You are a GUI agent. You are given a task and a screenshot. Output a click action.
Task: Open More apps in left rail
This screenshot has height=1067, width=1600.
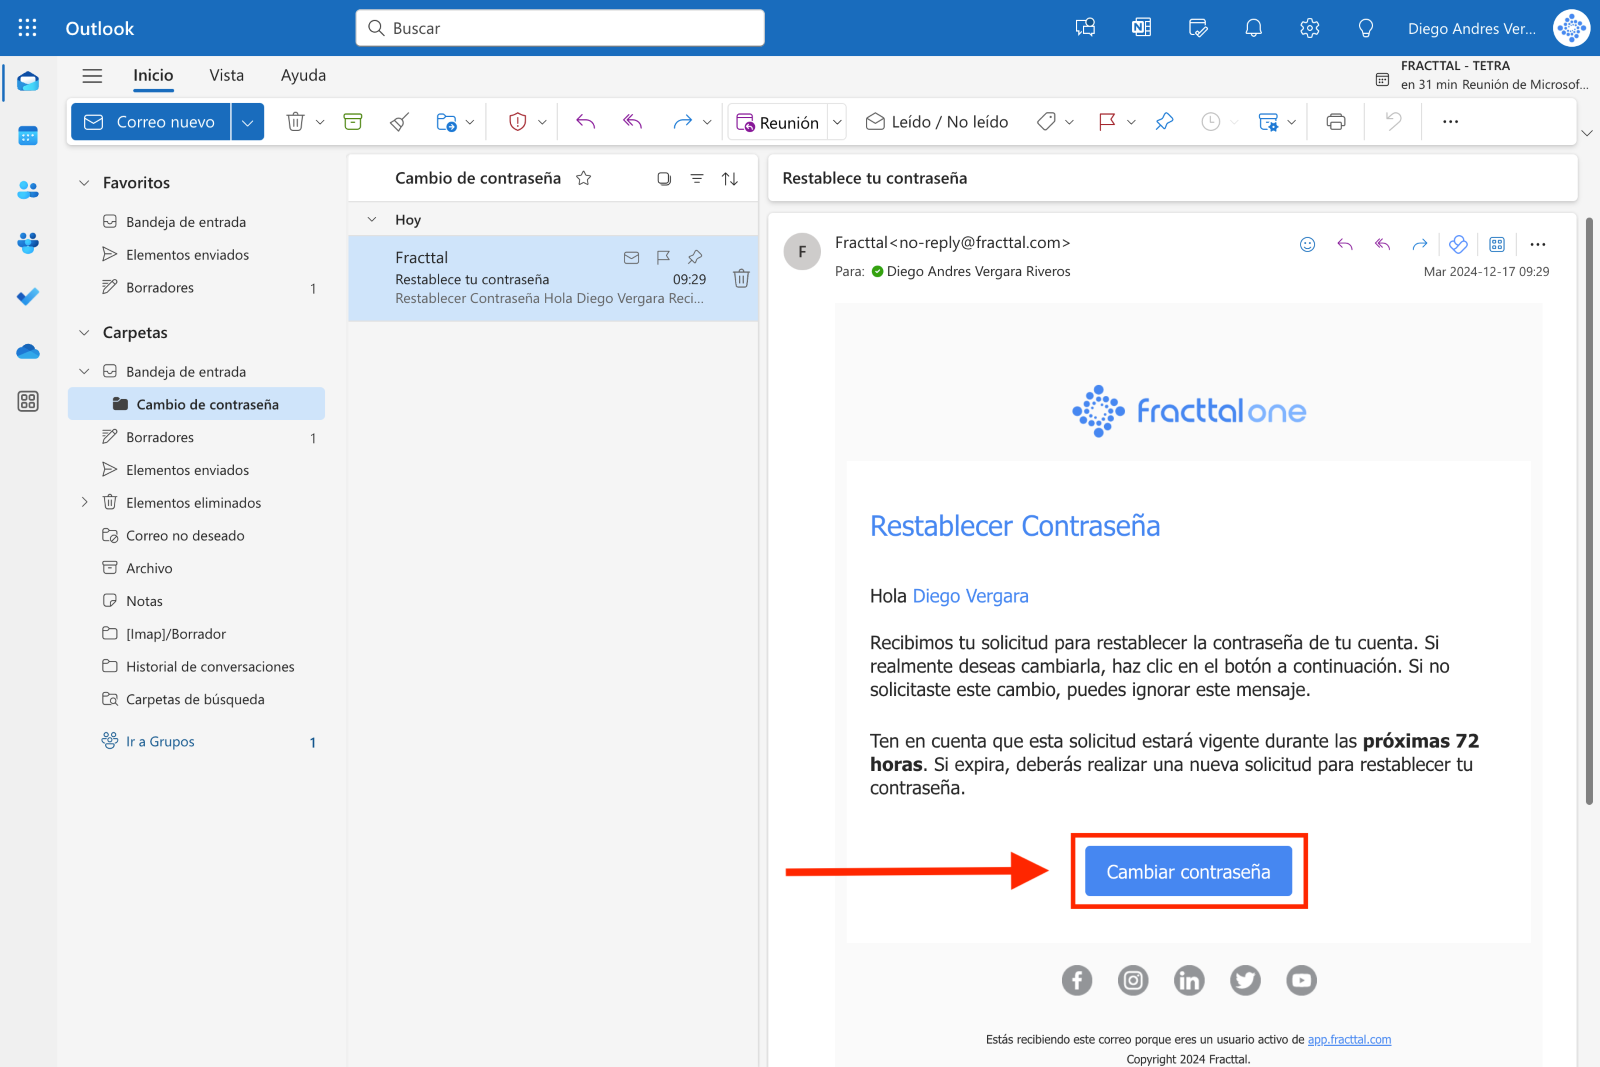click(28, 401)
